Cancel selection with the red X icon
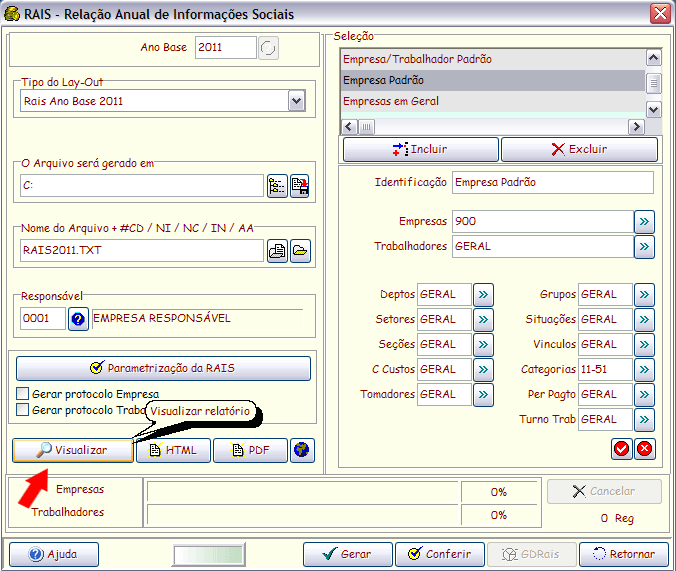 click(645, 449)
